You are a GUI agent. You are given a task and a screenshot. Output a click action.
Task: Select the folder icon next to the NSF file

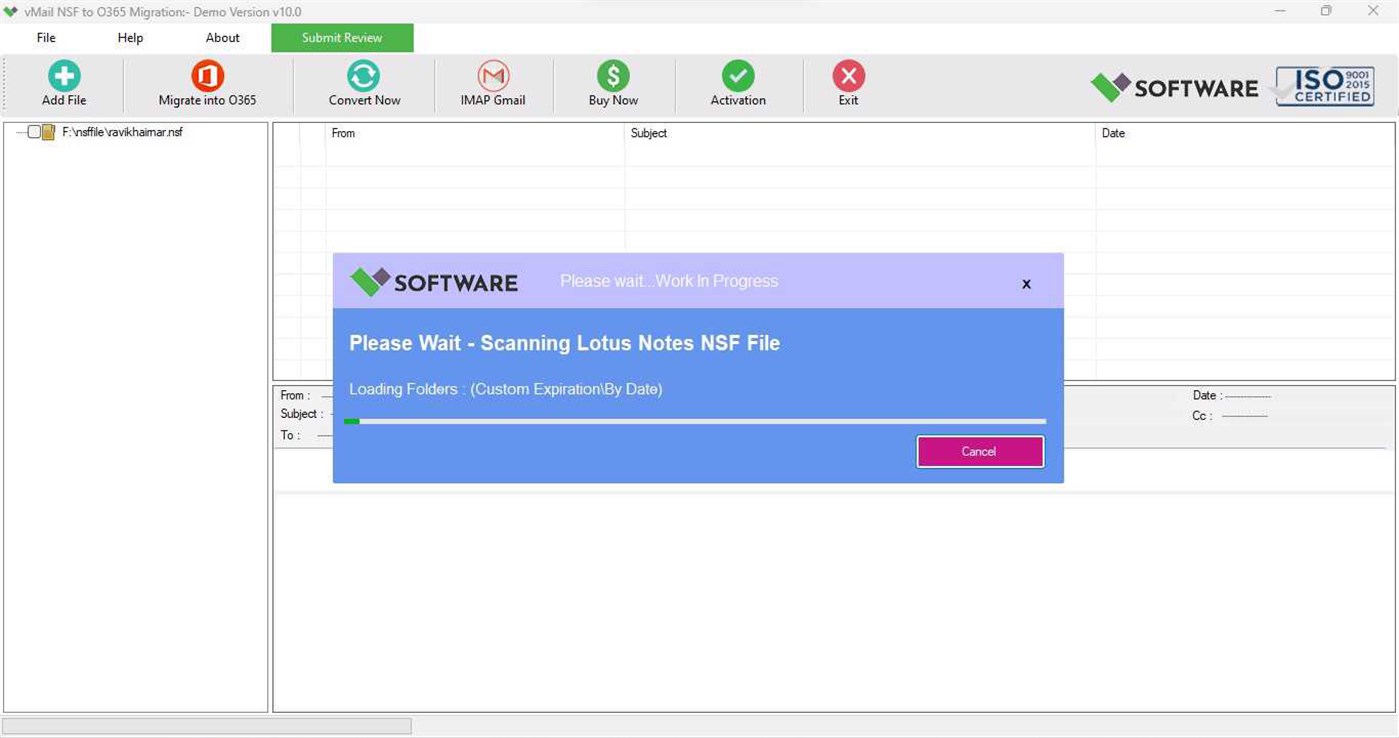(46, 131)
